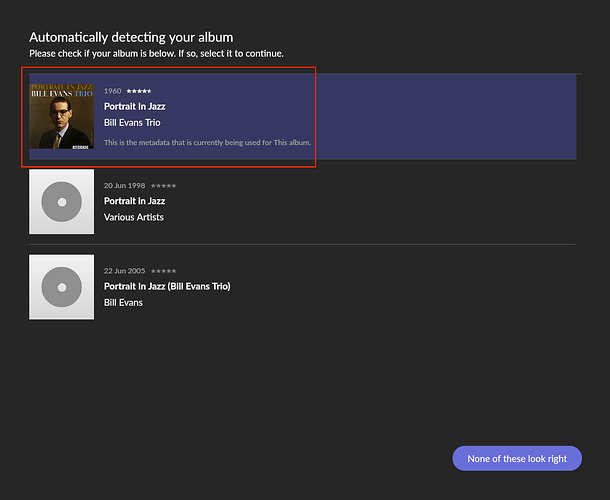The width and height of the screenshot is (610, 500).
Task: Click the star rating beside 20 Jun 1998
Action: [x=163, y=186]
